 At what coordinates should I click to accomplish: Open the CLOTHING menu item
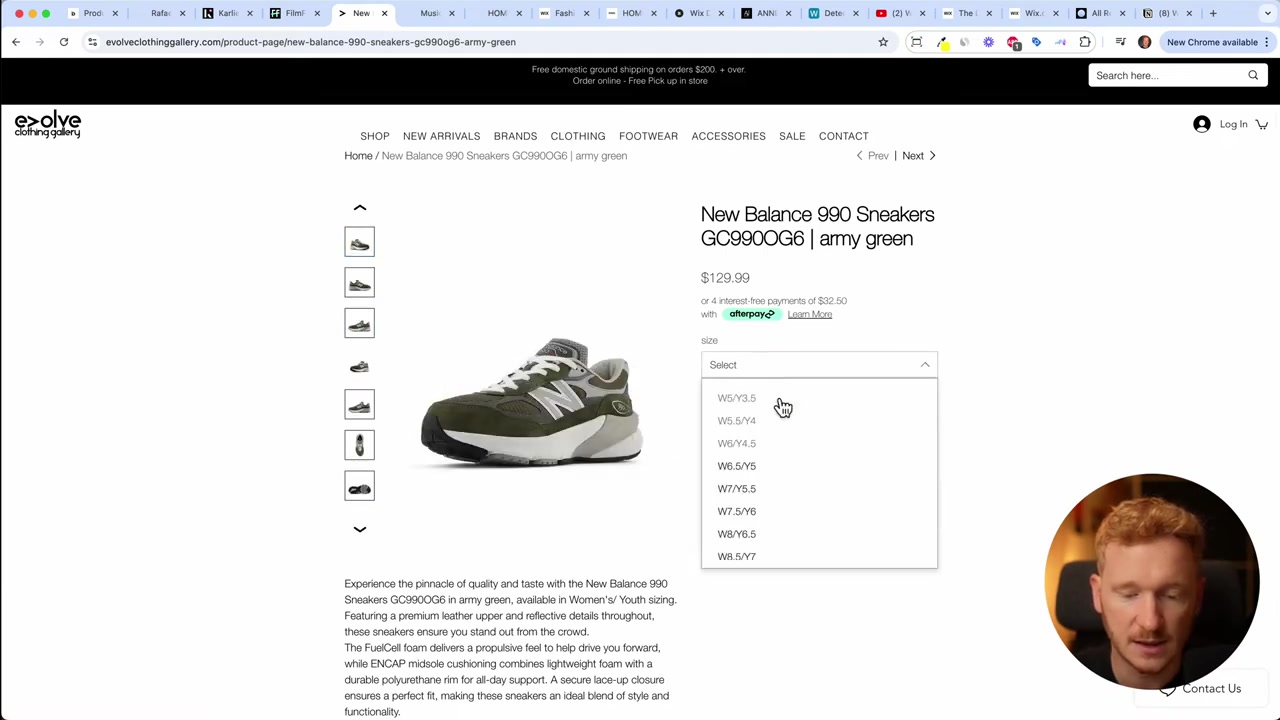pos(578,136)
